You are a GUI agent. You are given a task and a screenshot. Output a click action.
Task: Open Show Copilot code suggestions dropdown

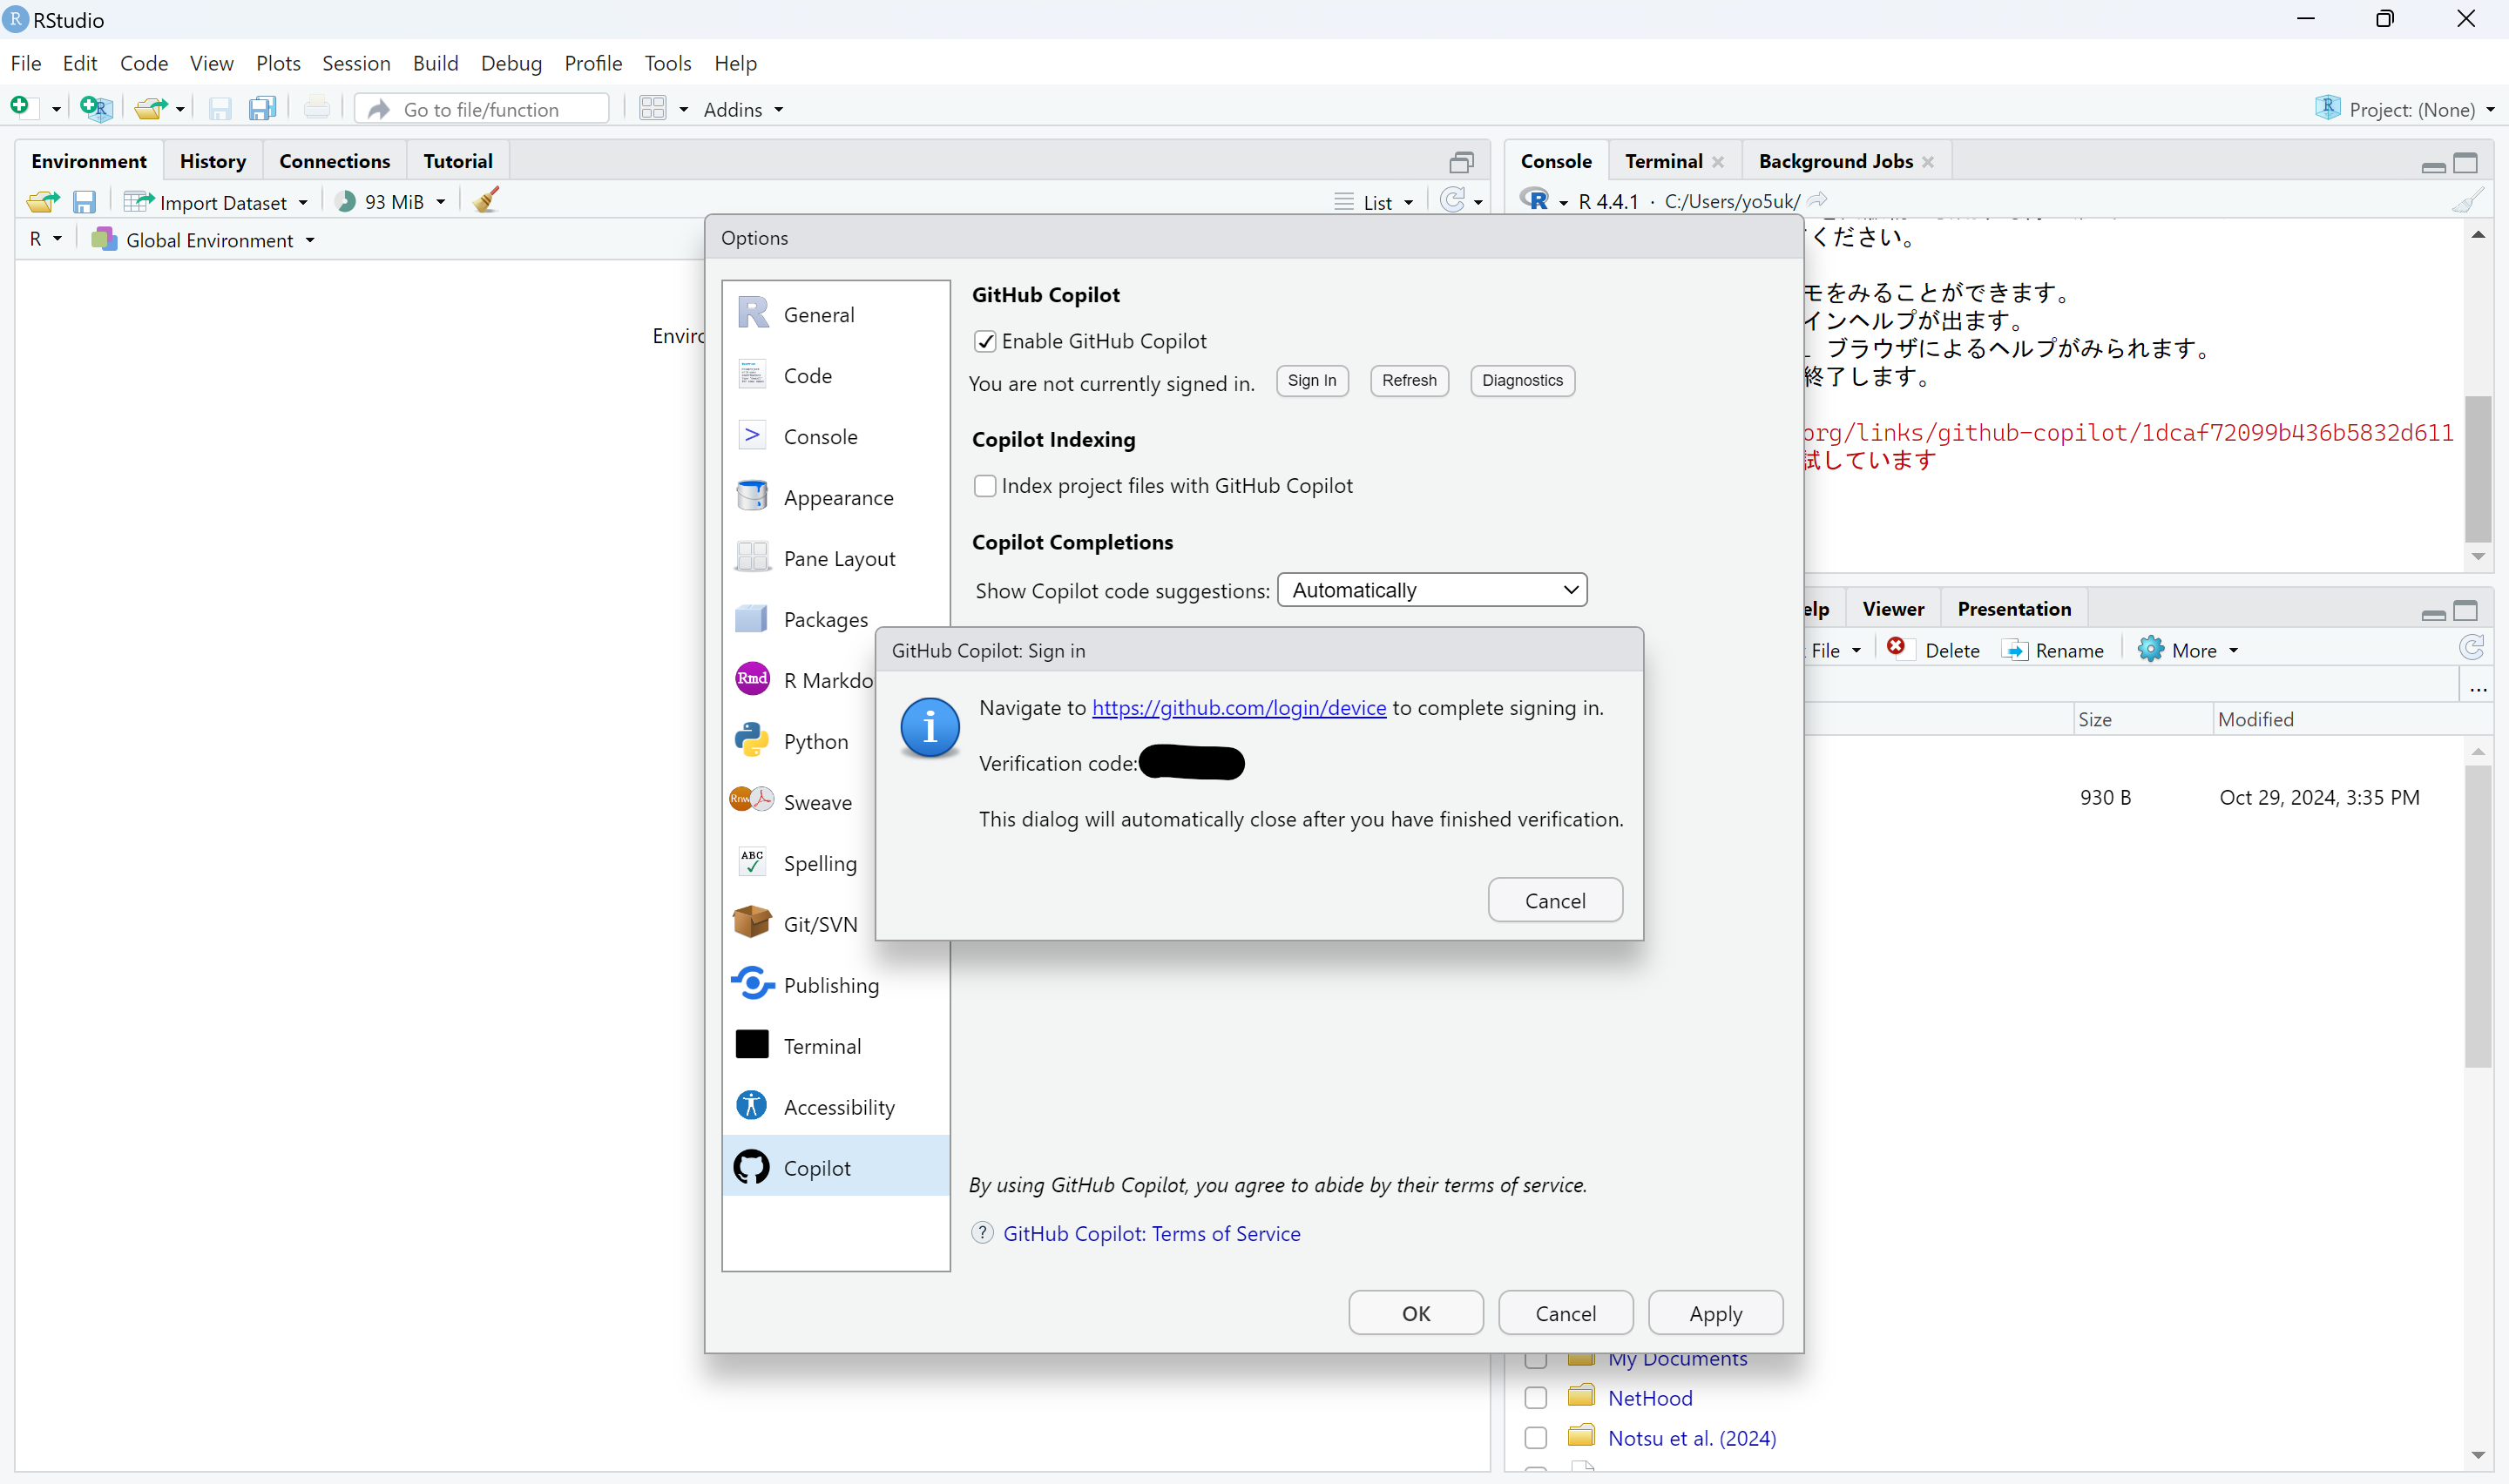tap(1431, 590)
